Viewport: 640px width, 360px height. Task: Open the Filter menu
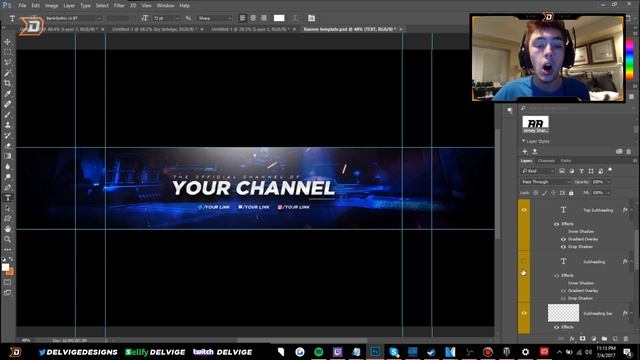(x=119, y=6)
